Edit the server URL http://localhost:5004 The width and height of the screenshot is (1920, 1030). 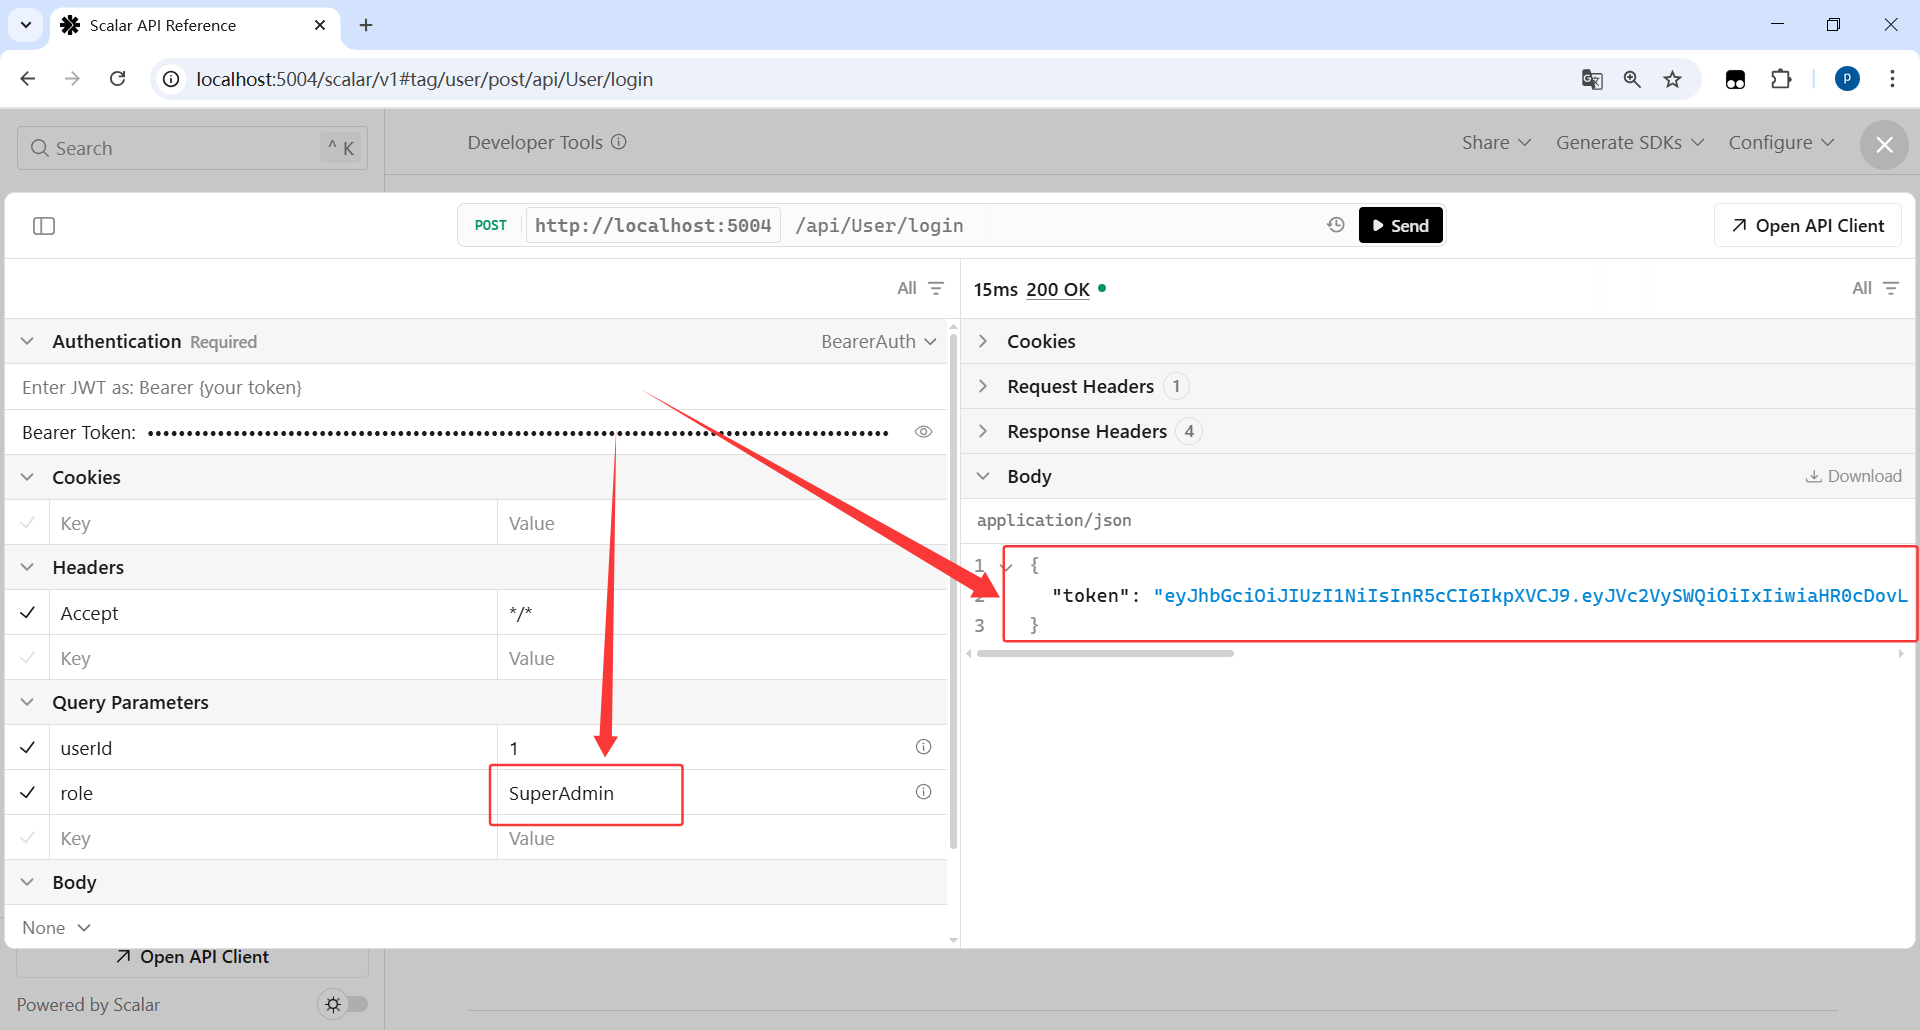pos(653,225)
